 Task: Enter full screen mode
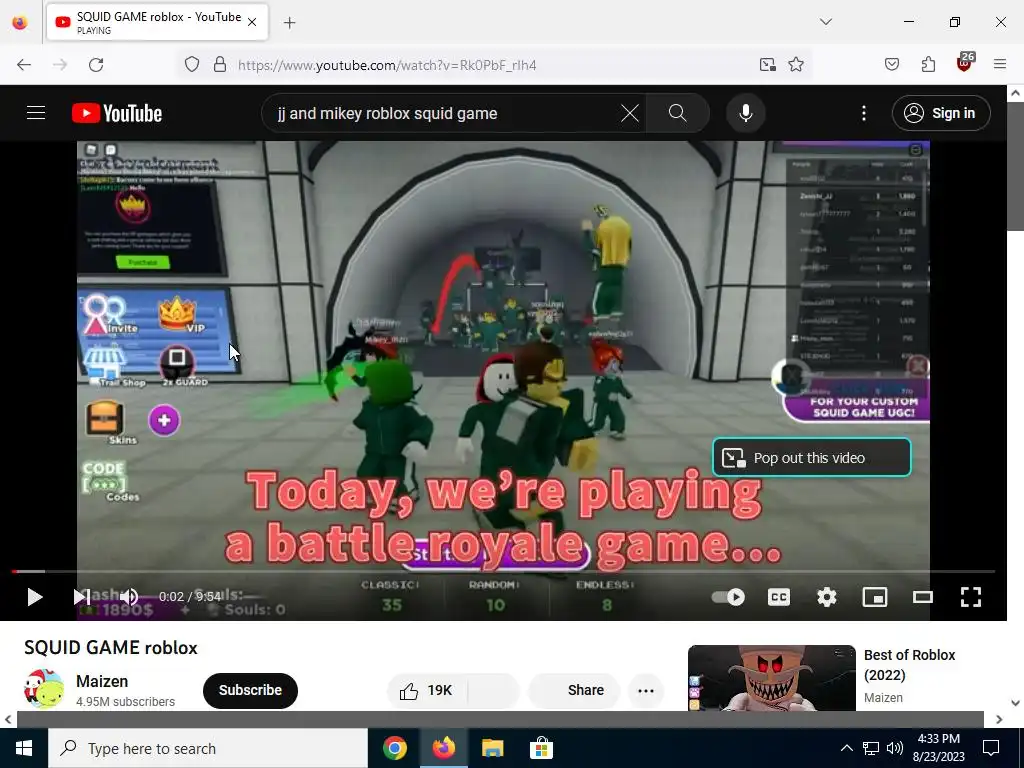click(971, 597)
